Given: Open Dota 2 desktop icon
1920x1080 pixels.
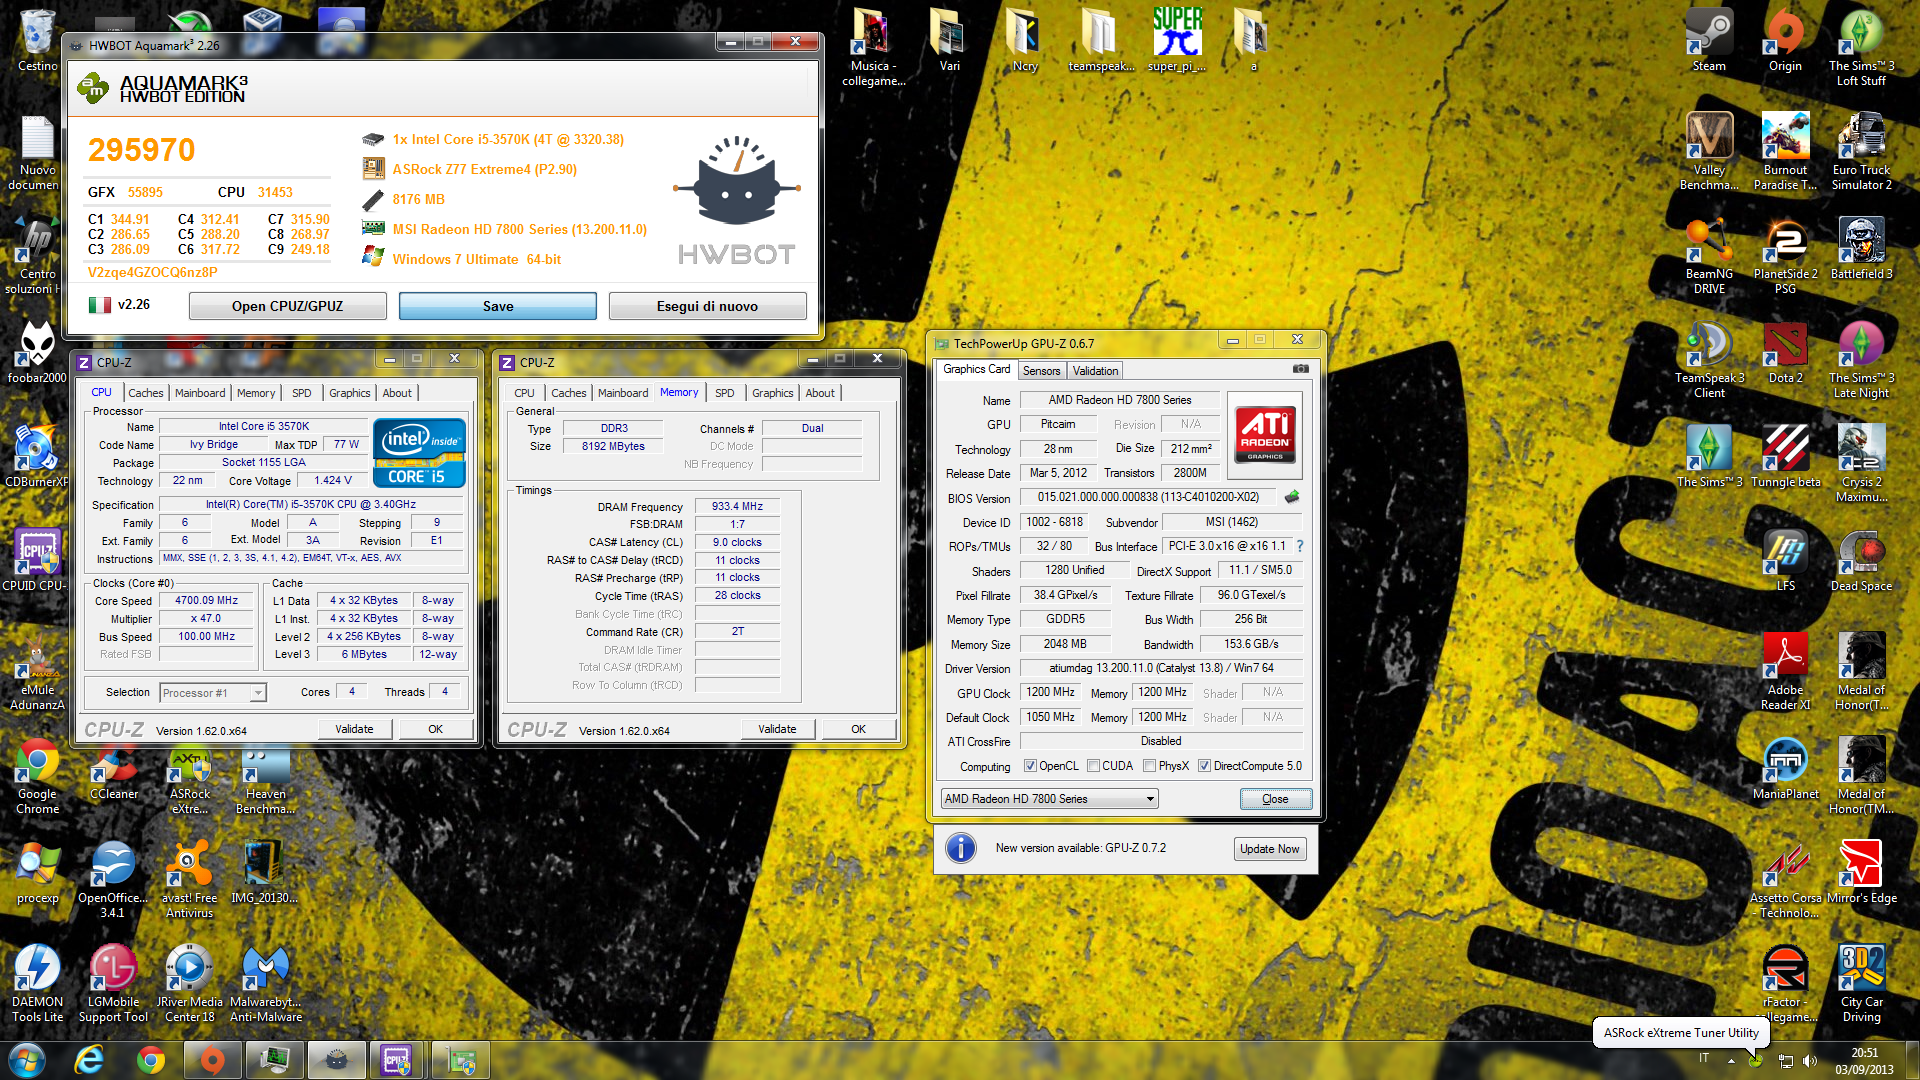Looking at the screenshot, I should pos(1785,352).
